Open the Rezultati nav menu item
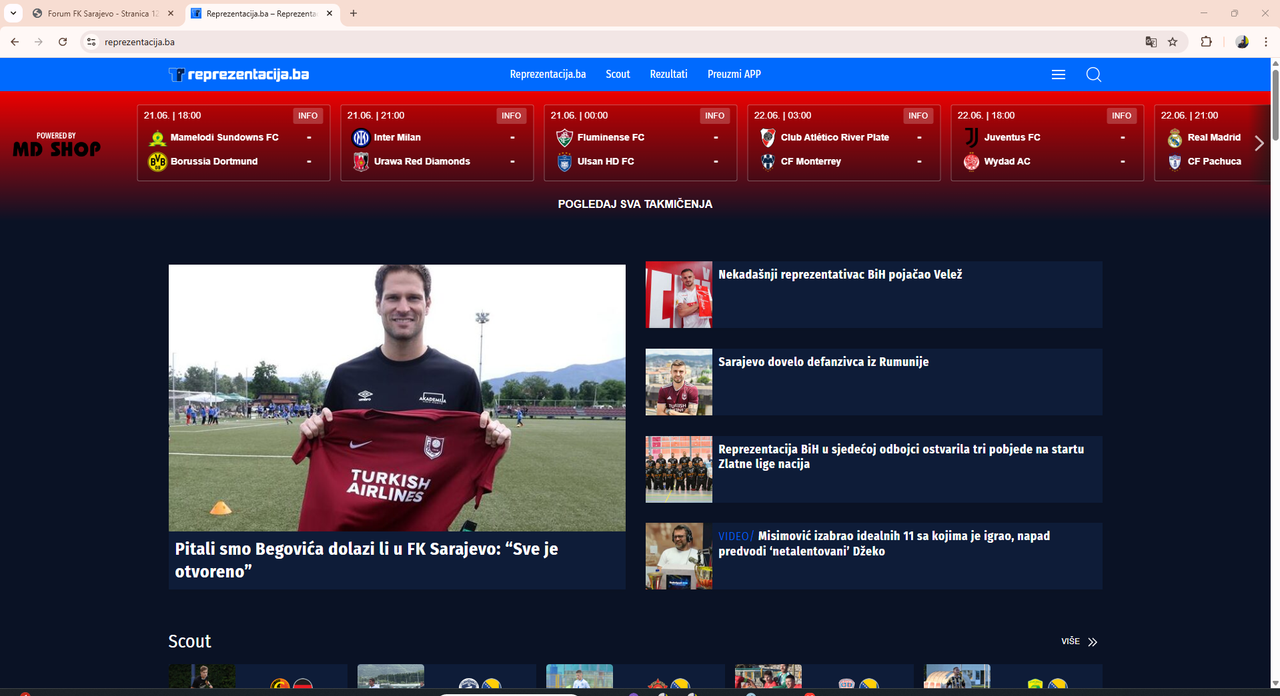The image size is (1280, 696). click(669, 74)
